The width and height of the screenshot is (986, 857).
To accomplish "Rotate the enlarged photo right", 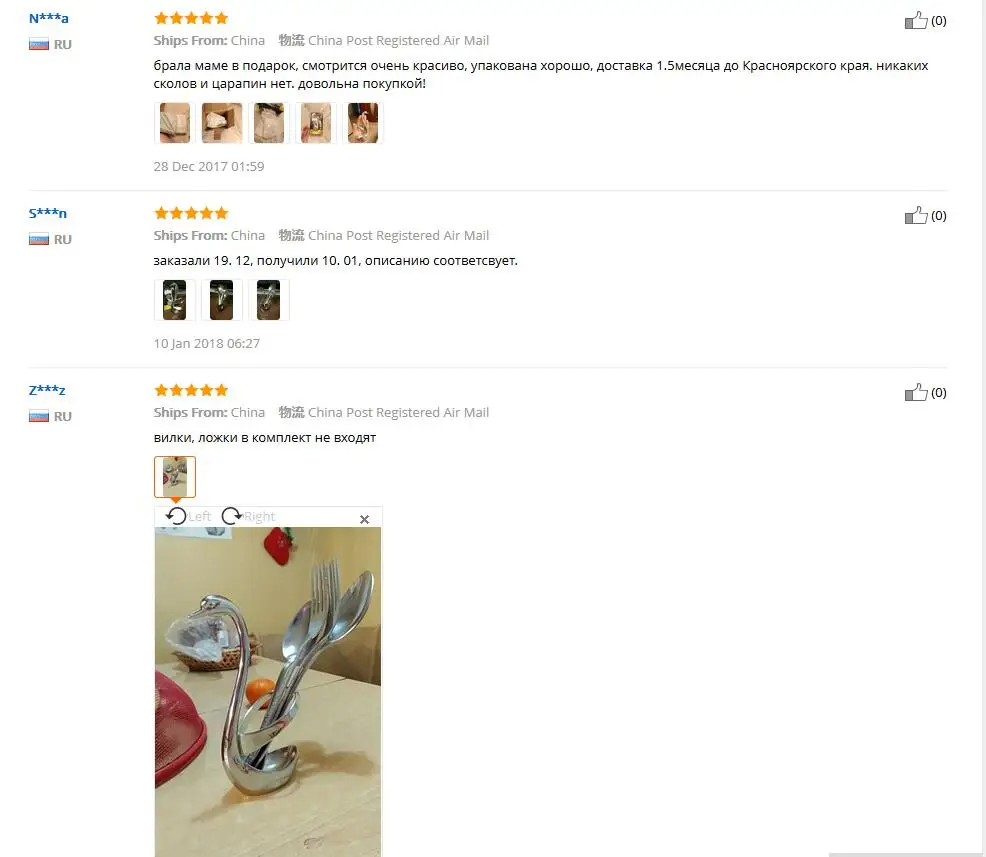I will click(x=248, y=516).
